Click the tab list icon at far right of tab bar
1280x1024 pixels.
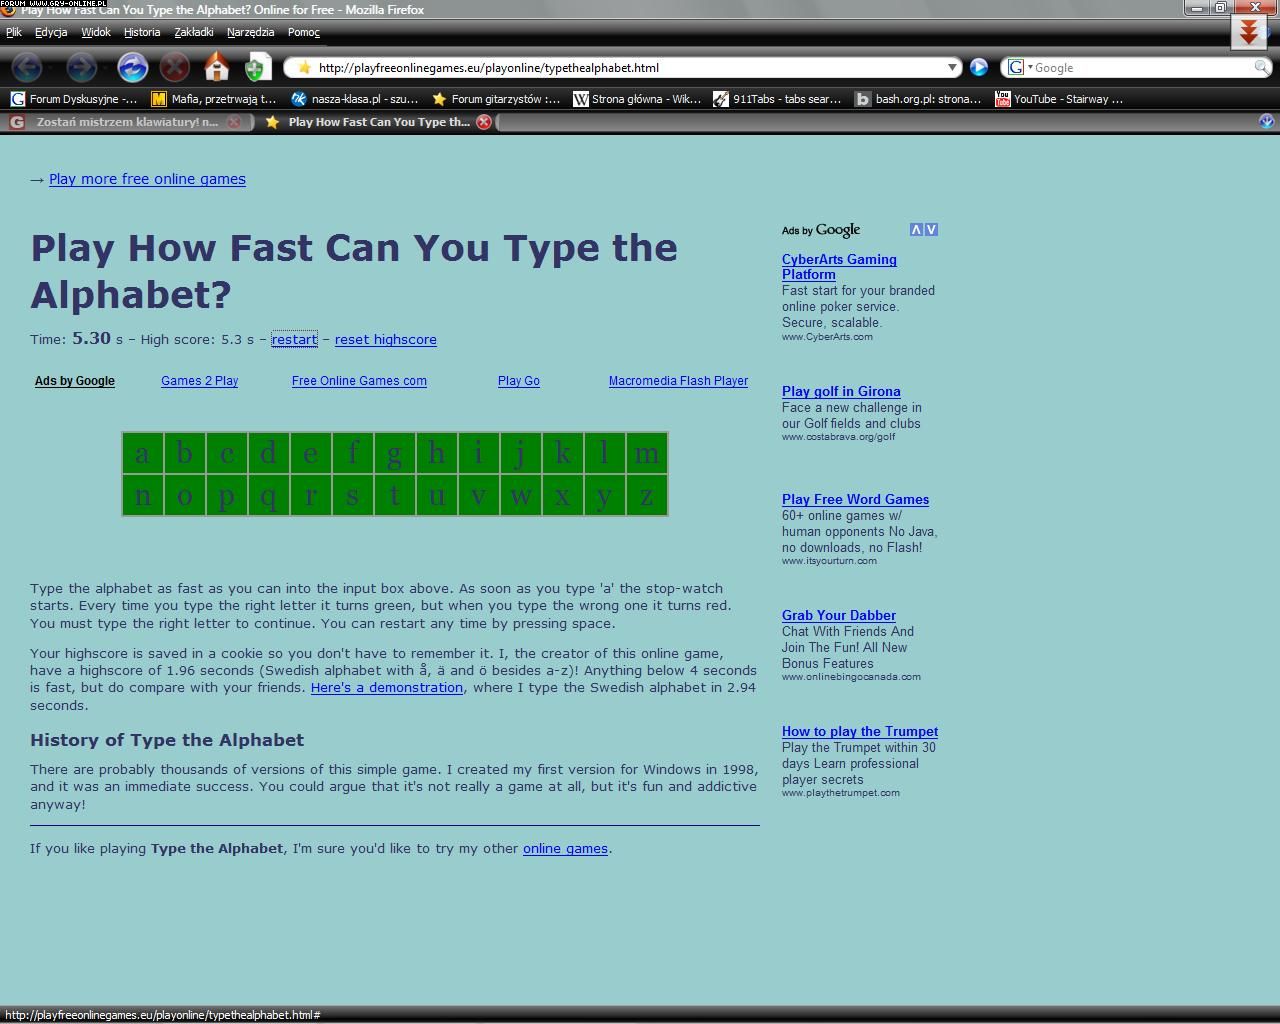pyautogui.click(x=1266, y=121)
